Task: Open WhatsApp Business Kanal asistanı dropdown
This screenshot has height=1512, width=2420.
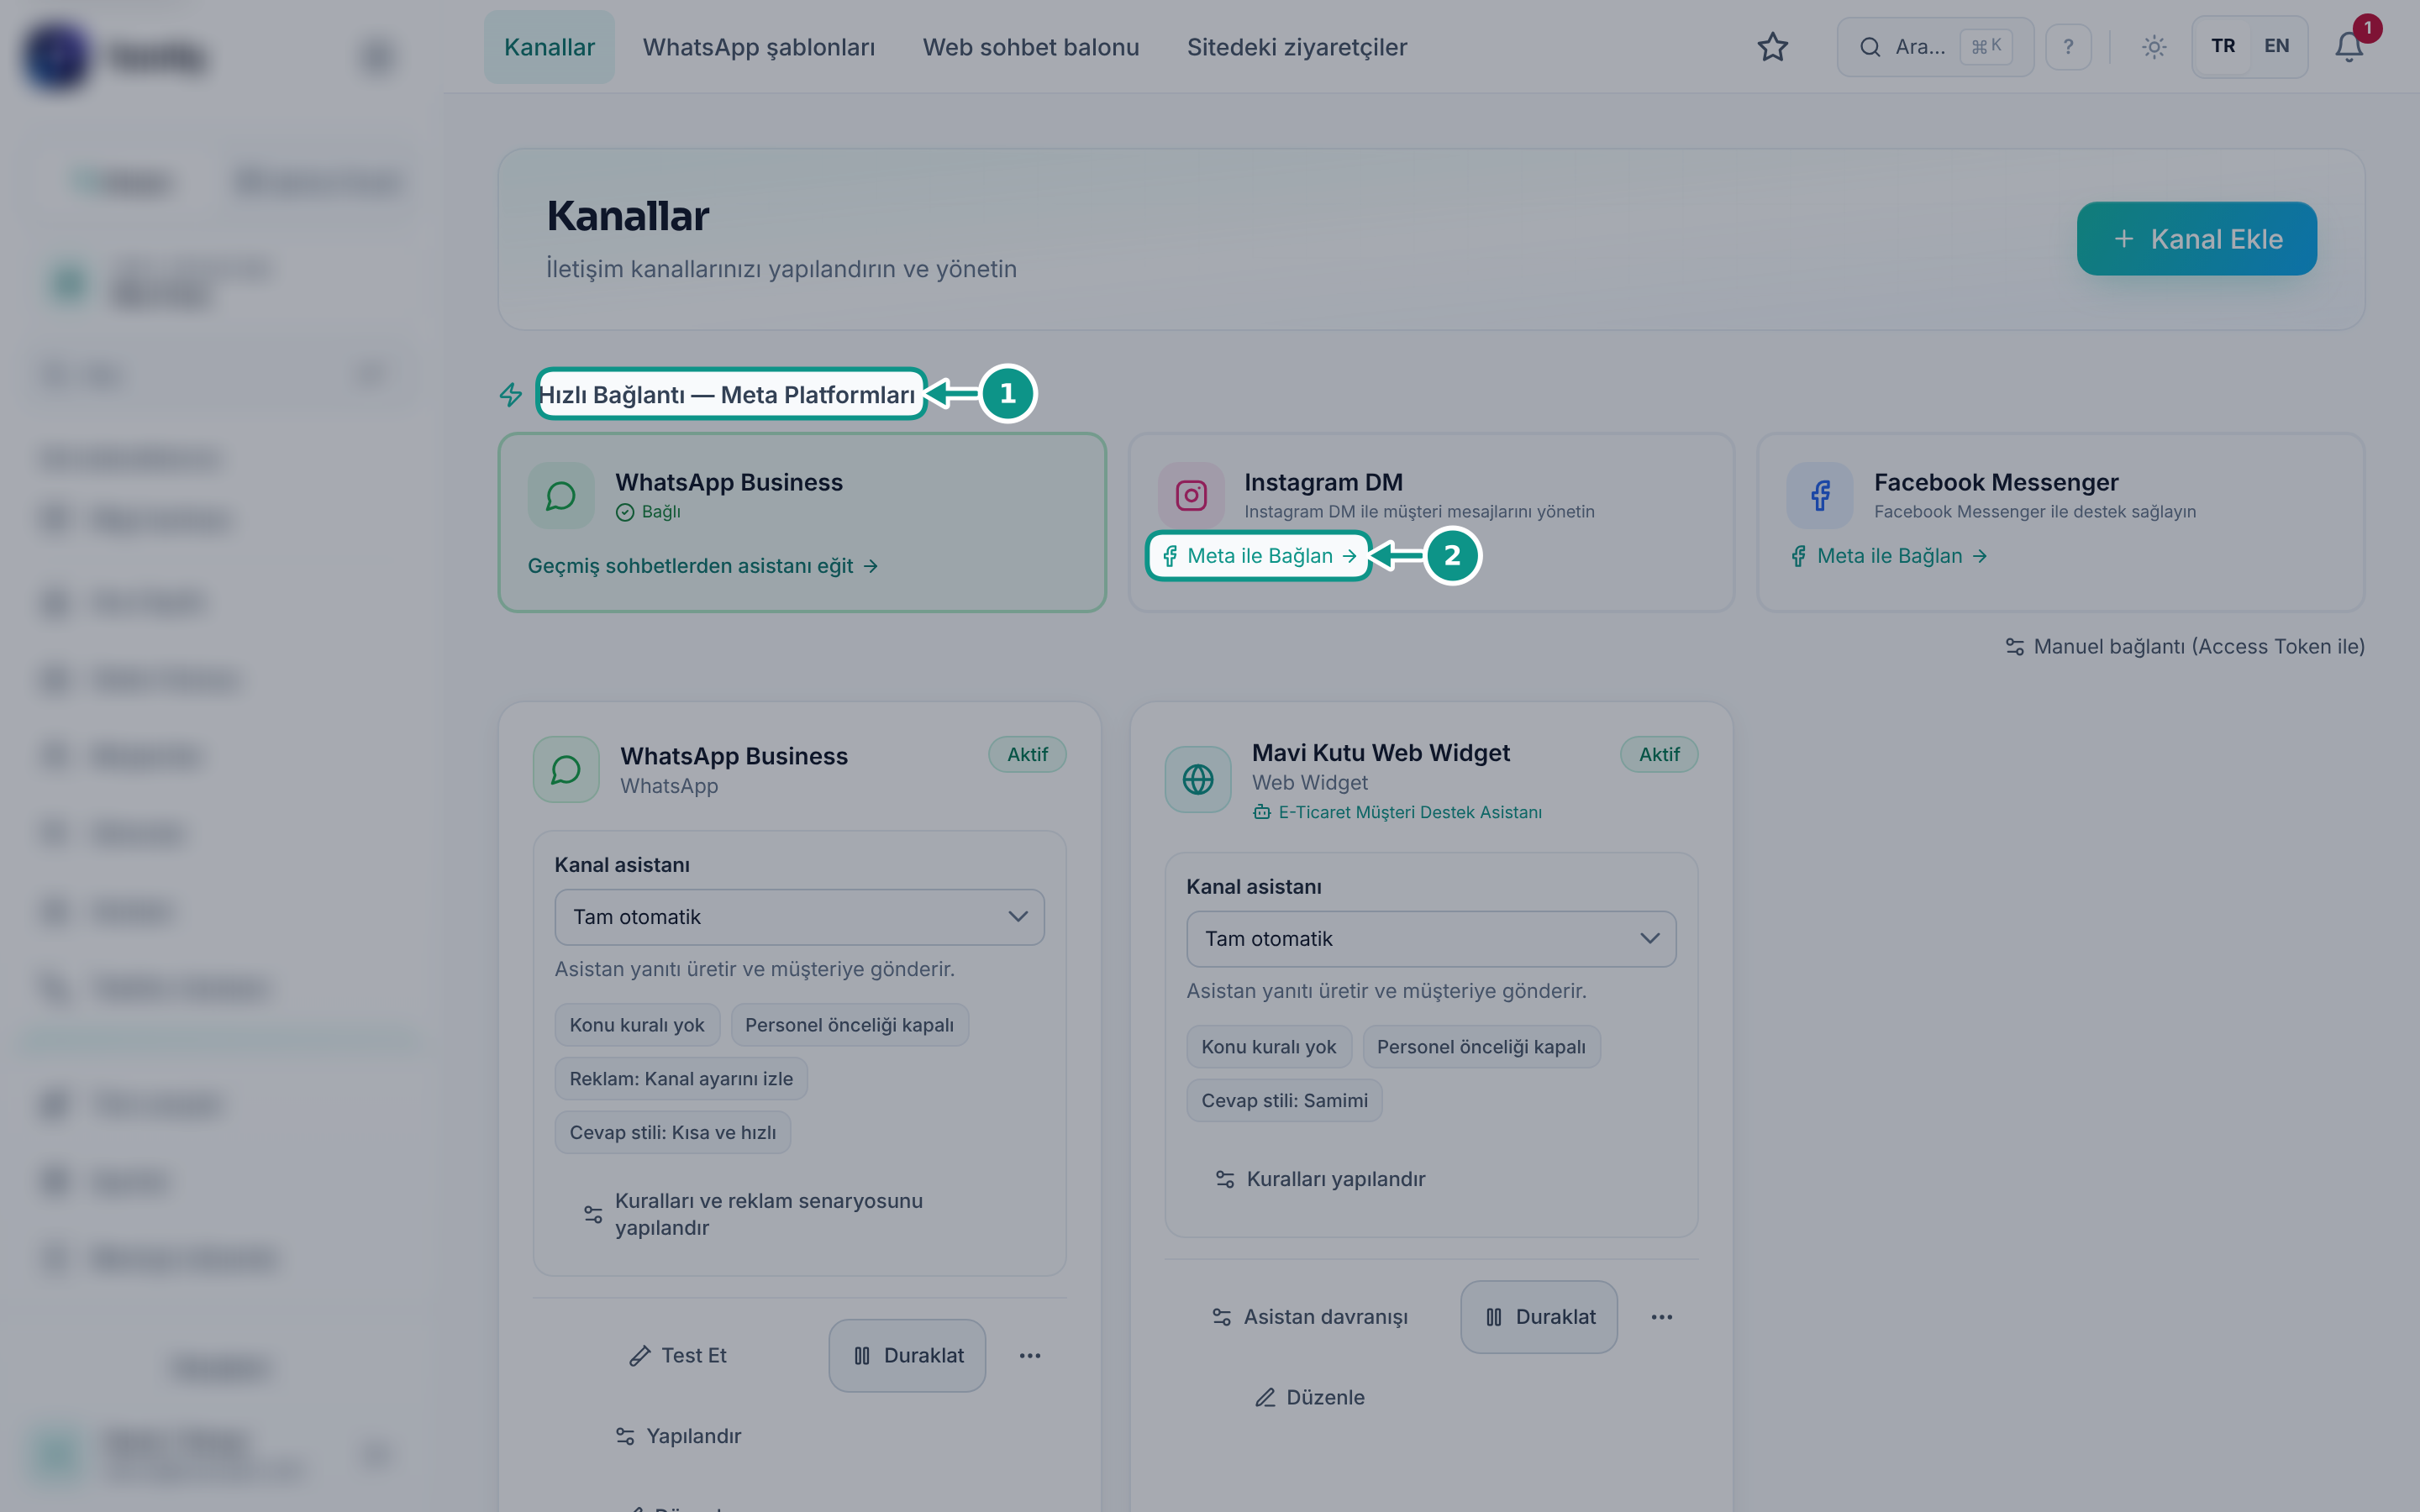Action: [x=799, y=917]
